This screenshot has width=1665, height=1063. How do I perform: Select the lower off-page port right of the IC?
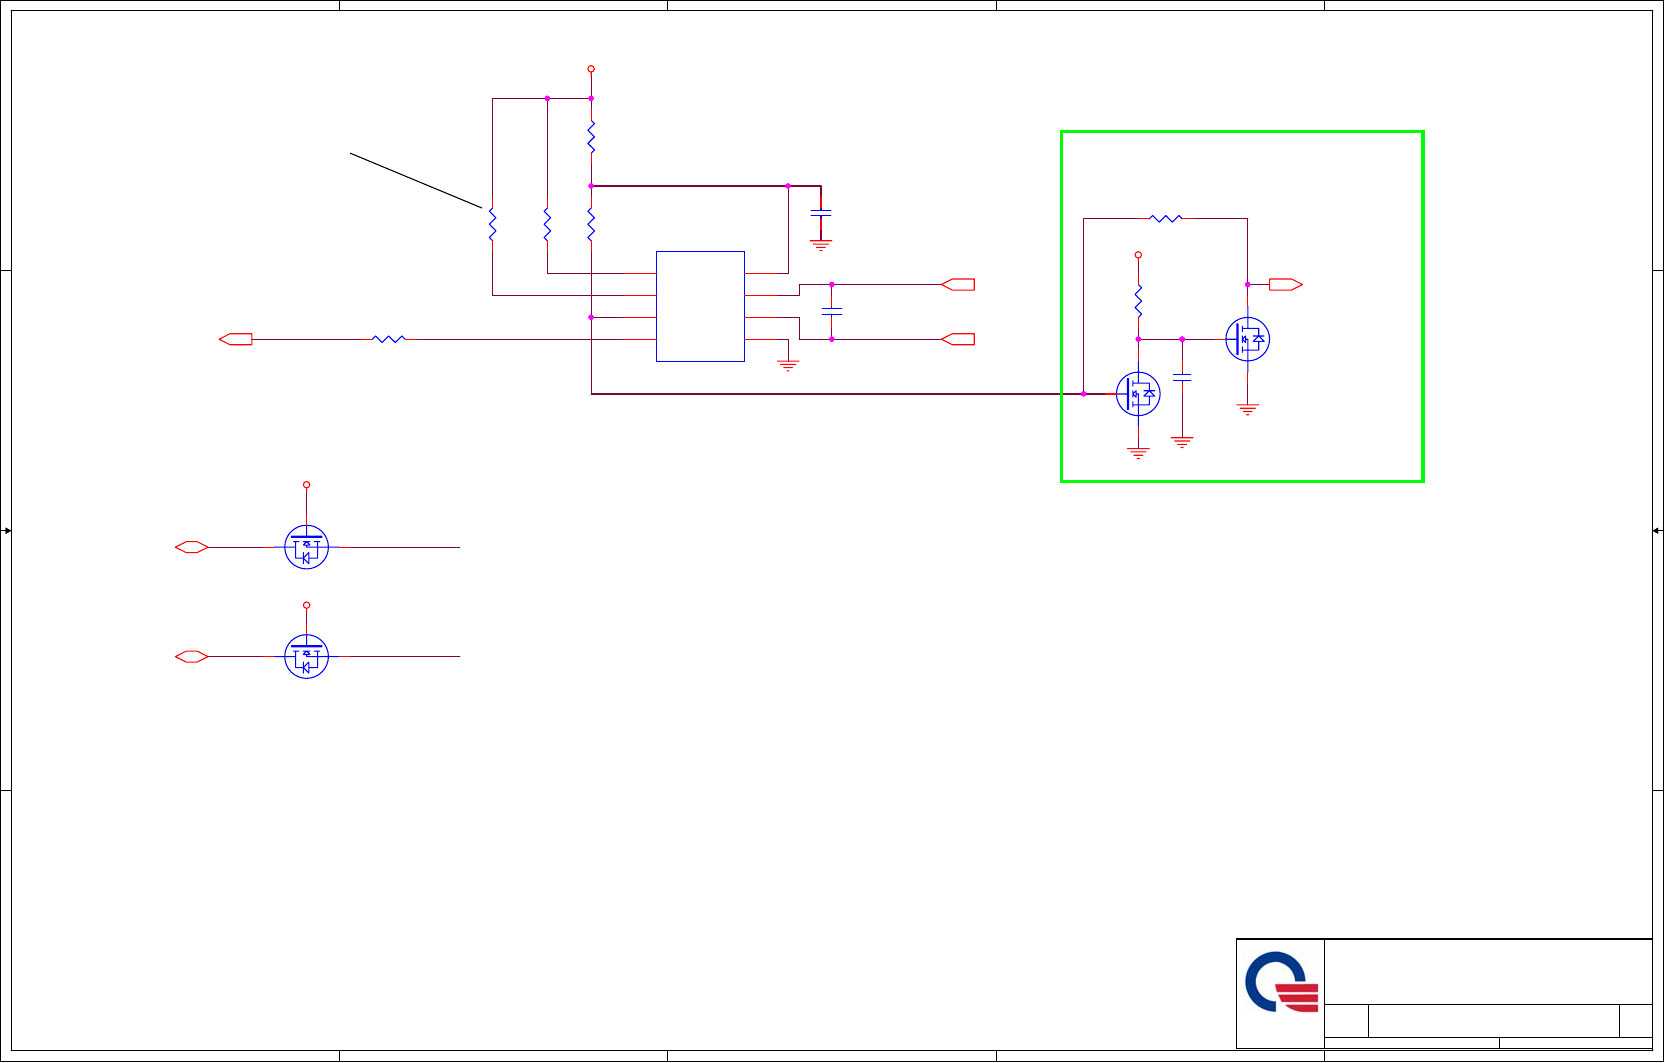coord(958,339)
